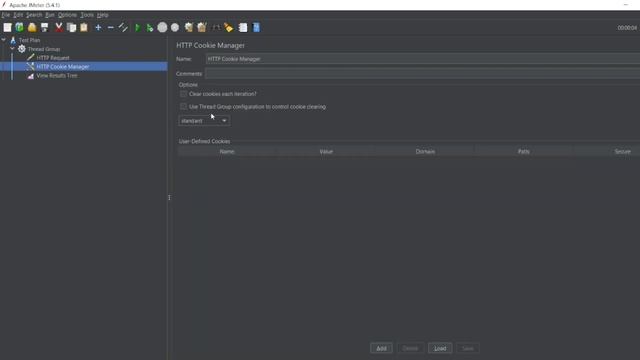
Task: Click the panel split divider handle
Action: pyautogui.click(x=169, y=198)
